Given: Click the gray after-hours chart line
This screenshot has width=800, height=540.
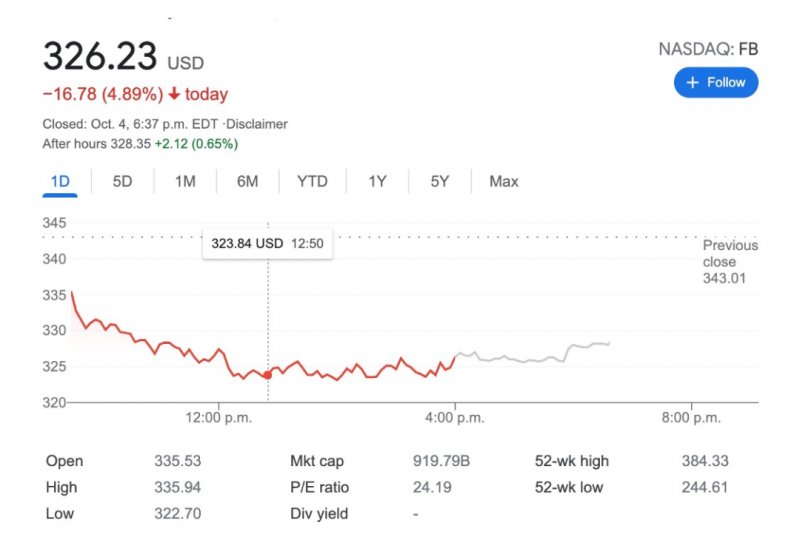Looking at the screenshot, I should click(x=533, y=354).
